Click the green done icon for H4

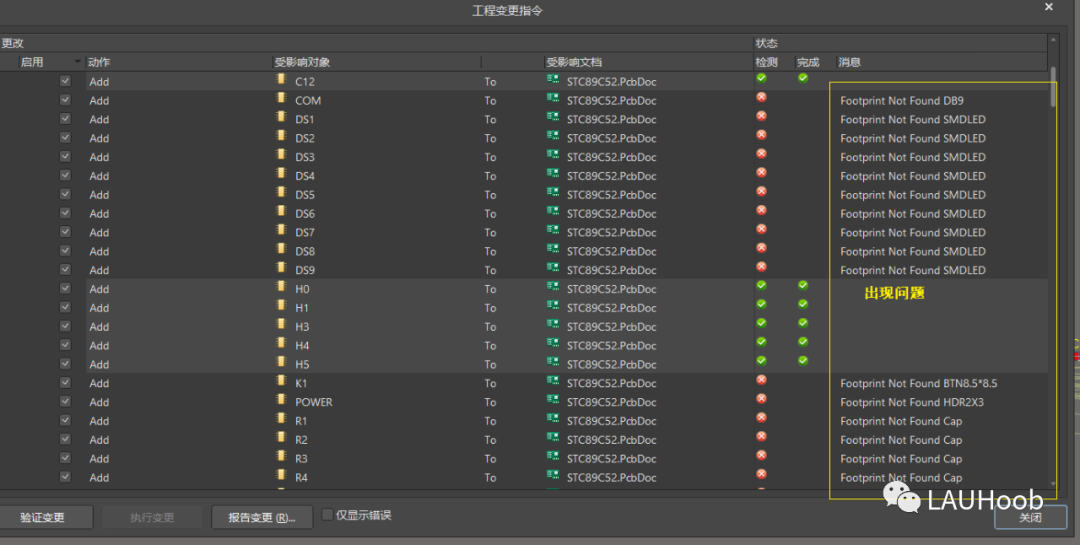tap(803, 342)
